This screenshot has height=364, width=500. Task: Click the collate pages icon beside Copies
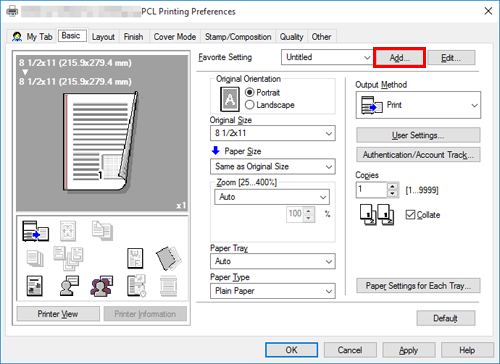click(x=377, y=215)
